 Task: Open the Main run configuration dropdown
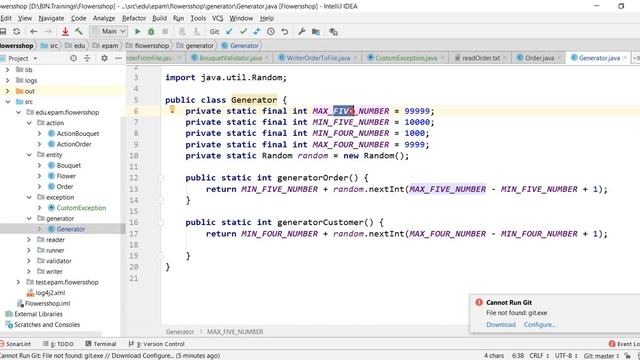tap(109, 31)
